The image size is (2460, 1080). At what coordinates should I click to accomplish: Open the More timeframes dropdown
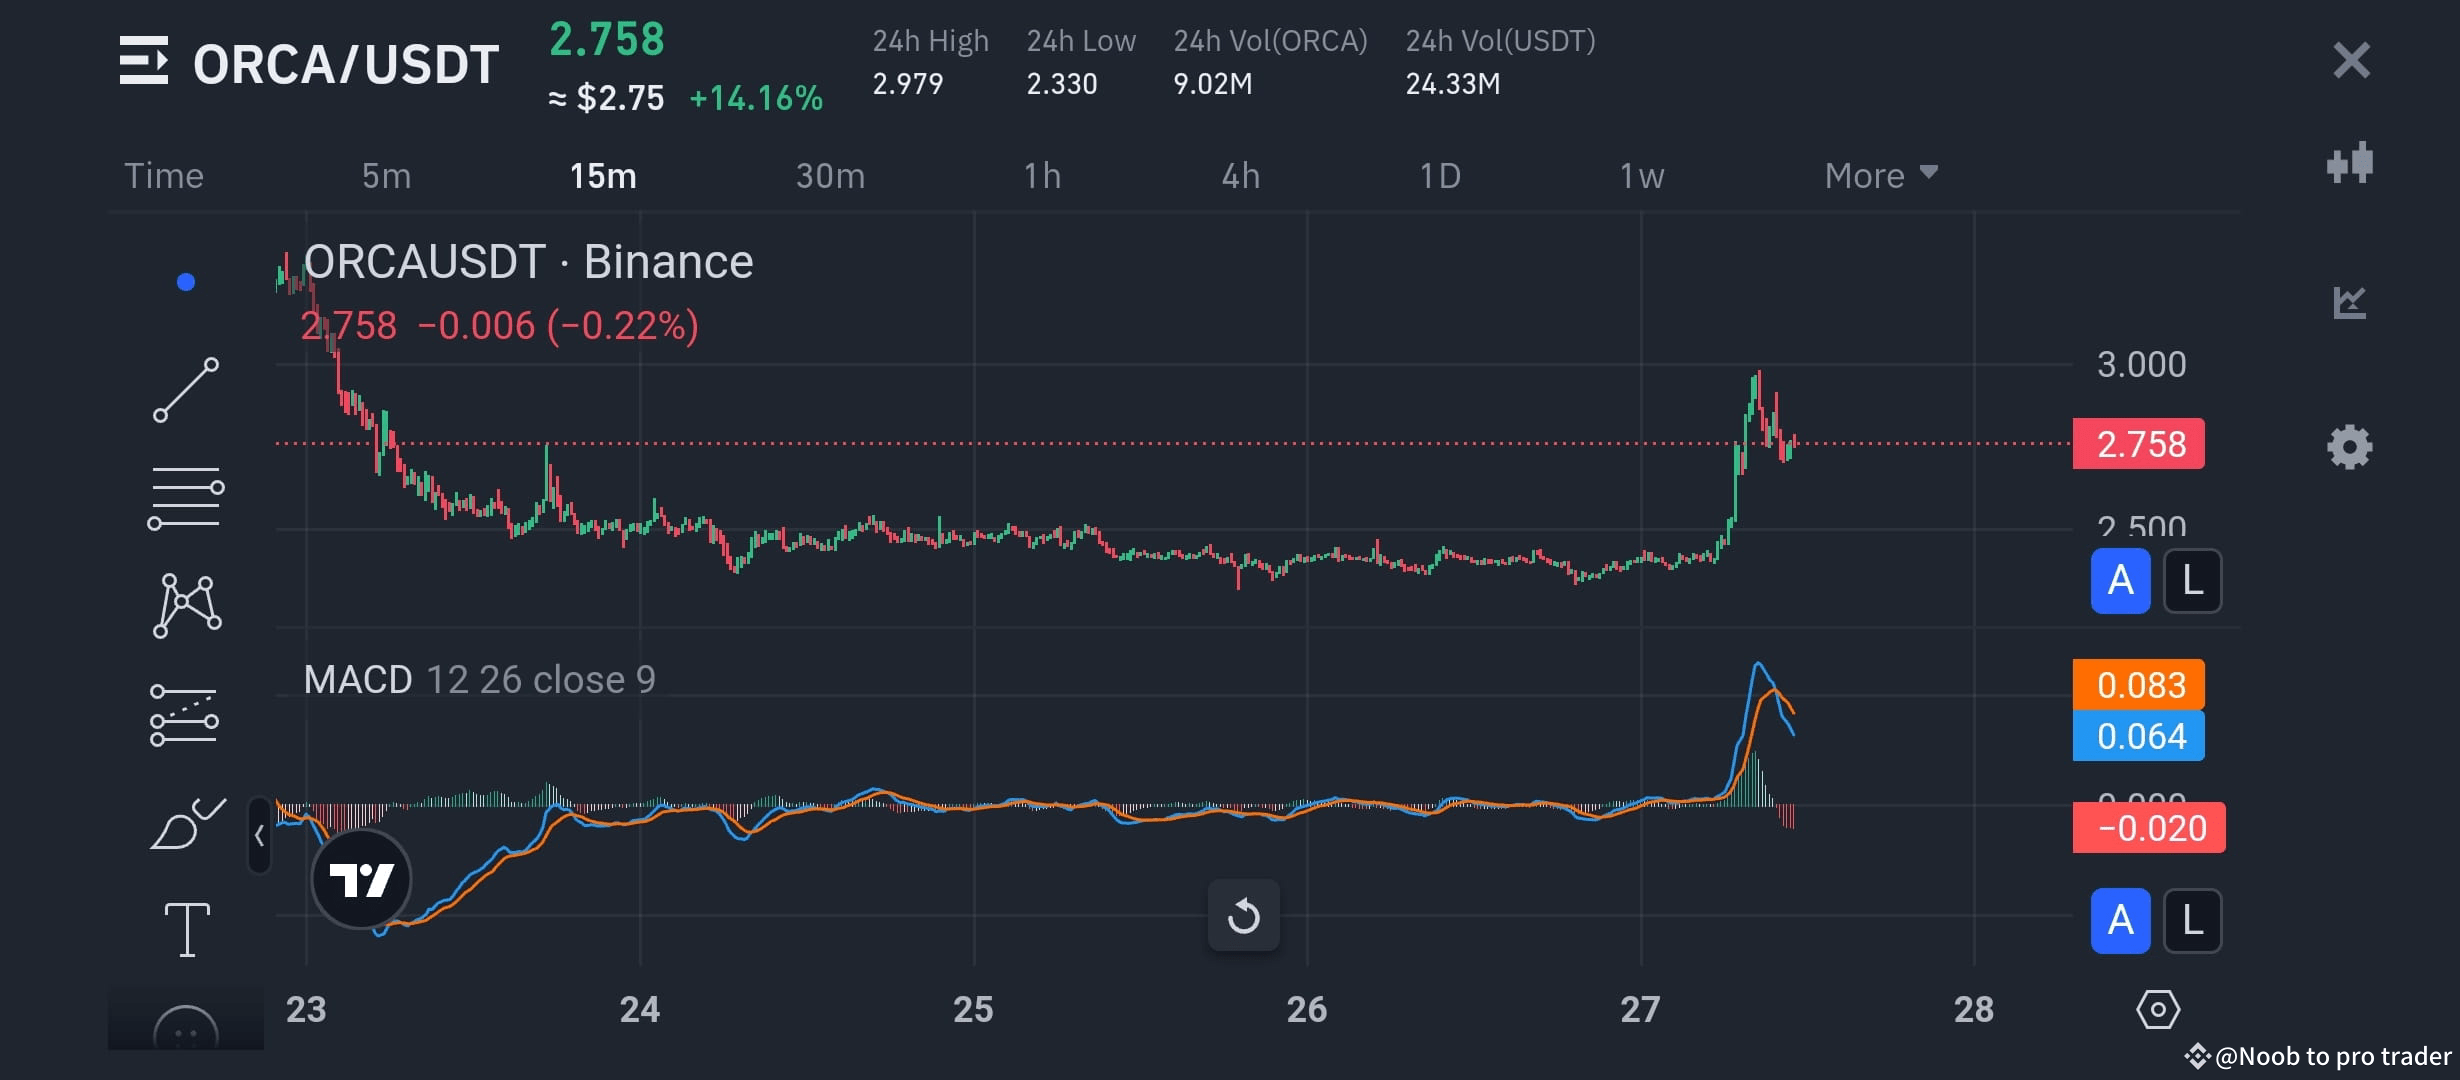point(1880,175)
